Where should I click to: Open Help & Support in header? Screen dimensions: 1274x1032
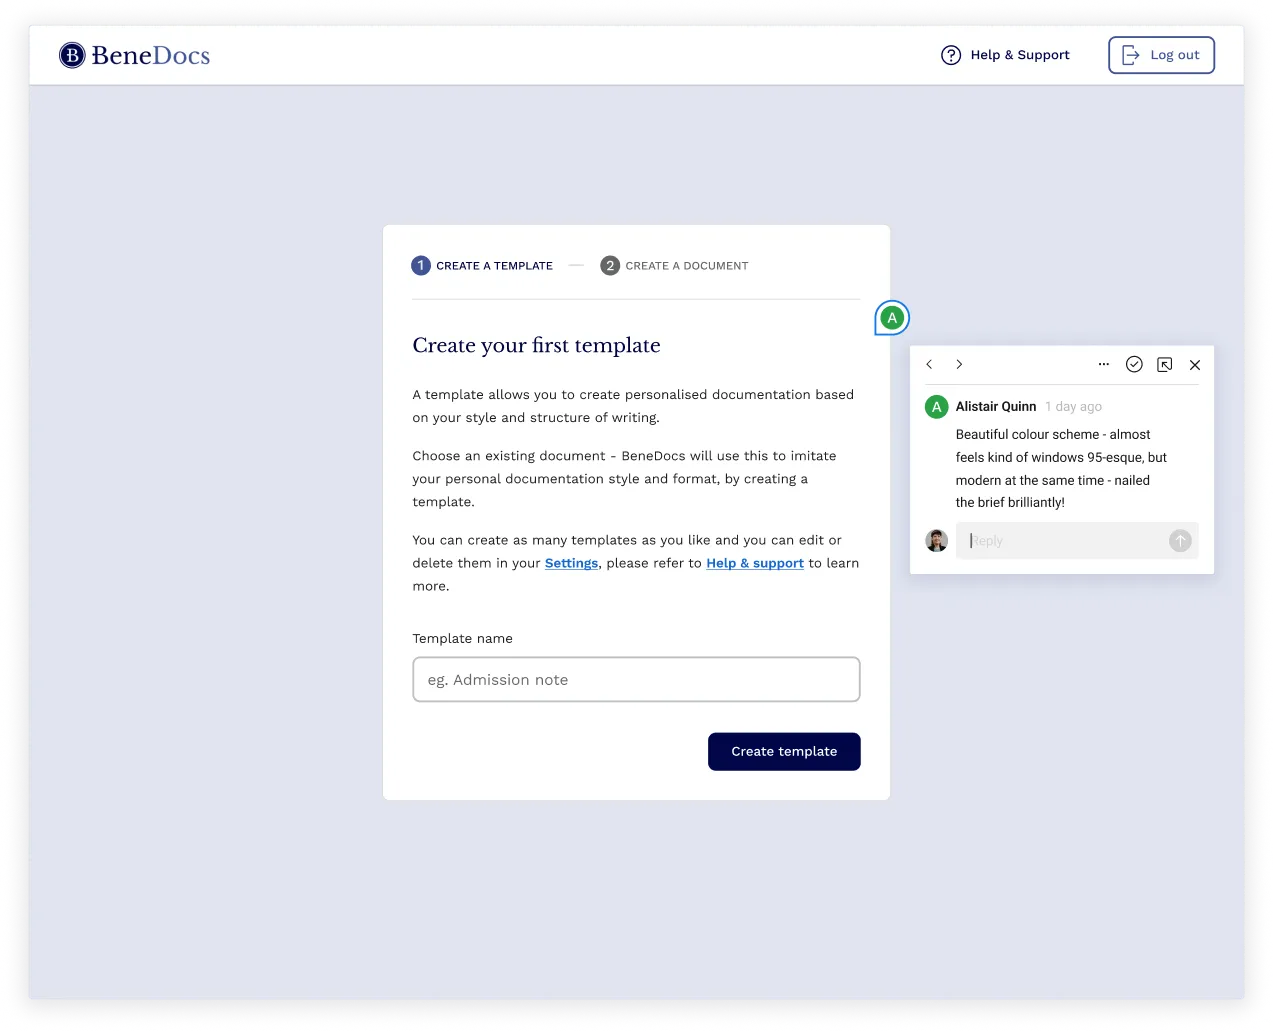click(1005, 55)
